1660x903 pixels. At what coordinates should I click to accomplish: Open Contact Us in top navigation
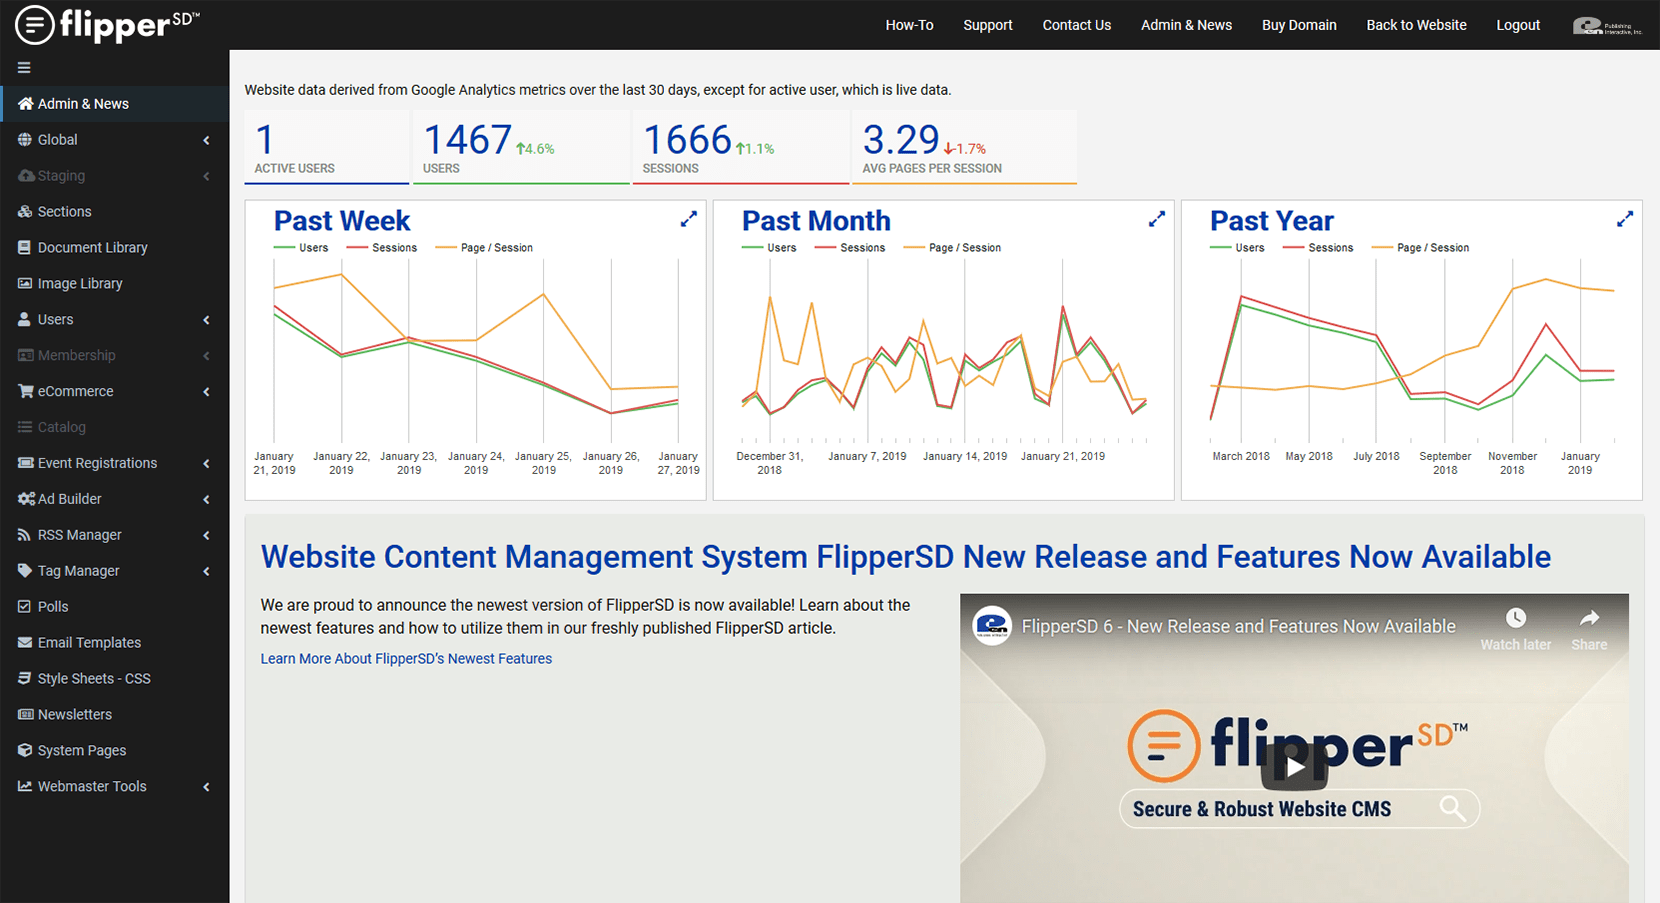(x=1077, y=25)
